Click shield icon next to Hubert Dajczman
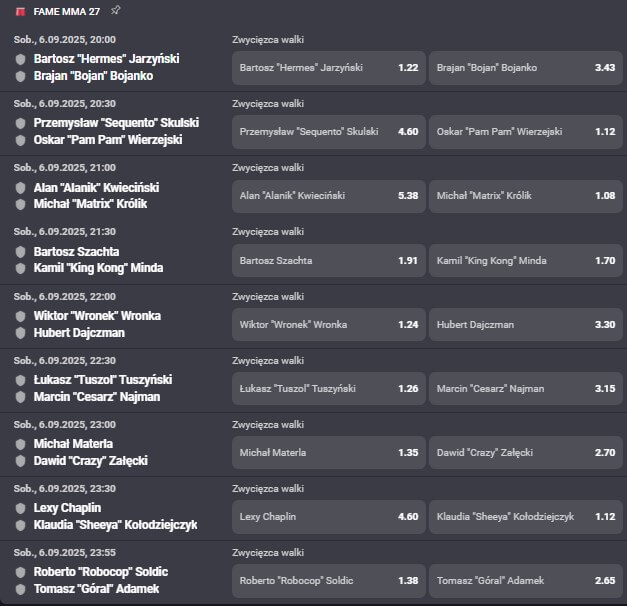This screenshot has width=627, height=606. (20, 332)
